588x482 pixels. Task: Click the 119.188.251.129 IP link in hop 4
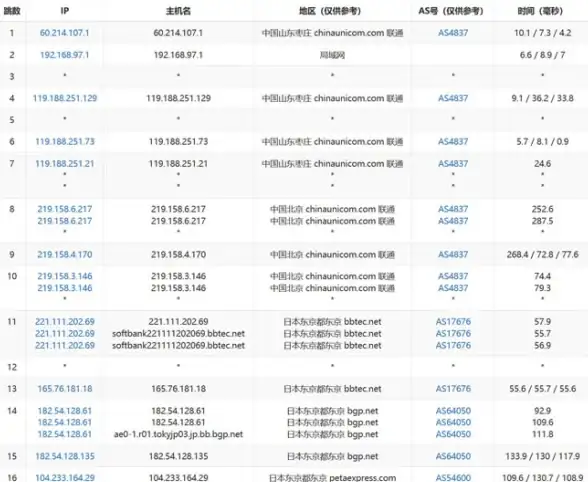click(65, 98)
